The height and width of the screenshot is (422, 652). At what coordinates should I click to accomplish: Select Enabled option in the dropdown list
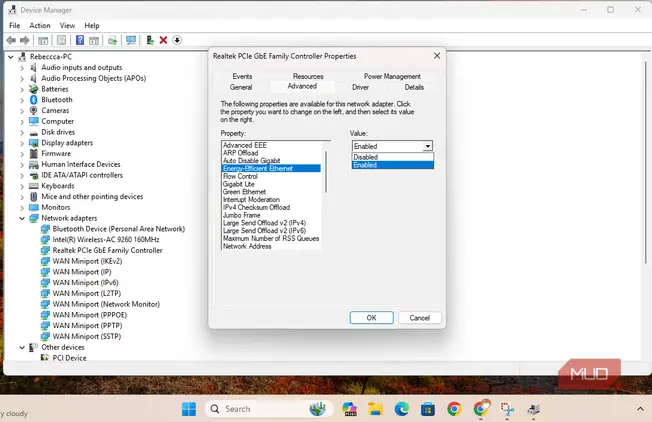tap(393, 165)
